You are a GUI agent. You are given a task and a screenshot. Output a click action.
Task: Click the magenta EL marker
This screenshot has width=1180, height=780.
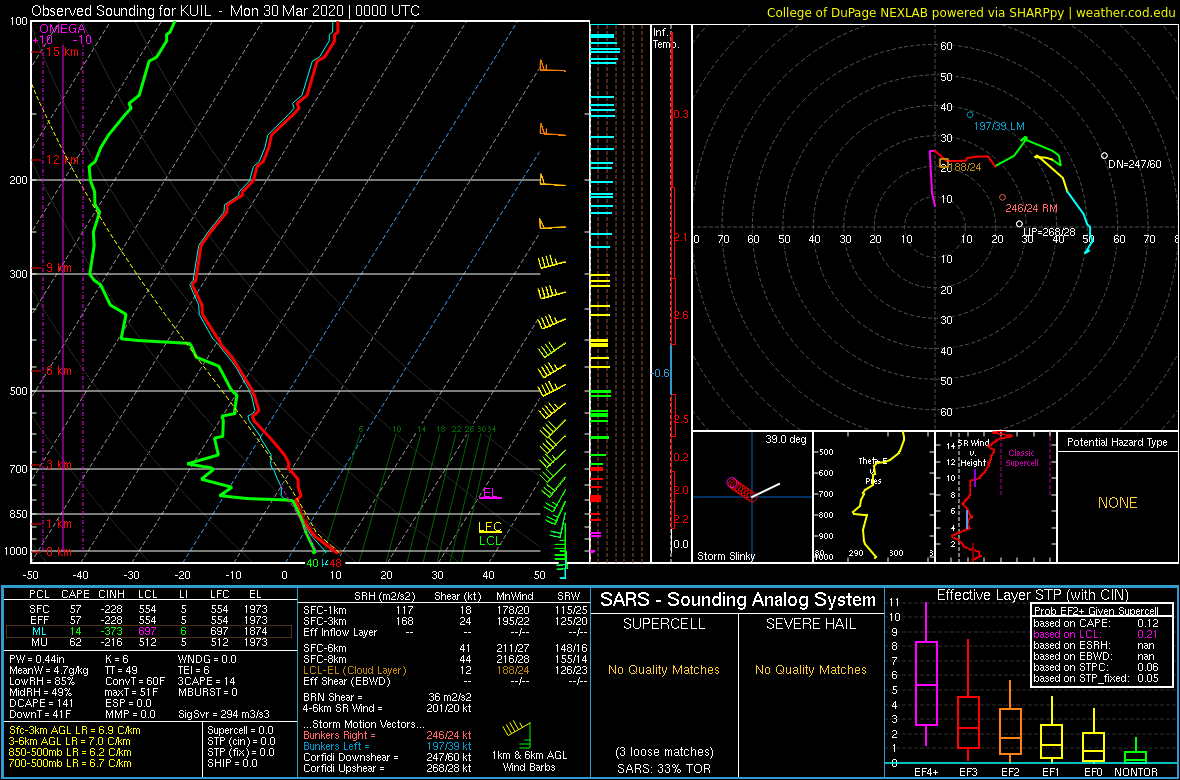[491, 494]
